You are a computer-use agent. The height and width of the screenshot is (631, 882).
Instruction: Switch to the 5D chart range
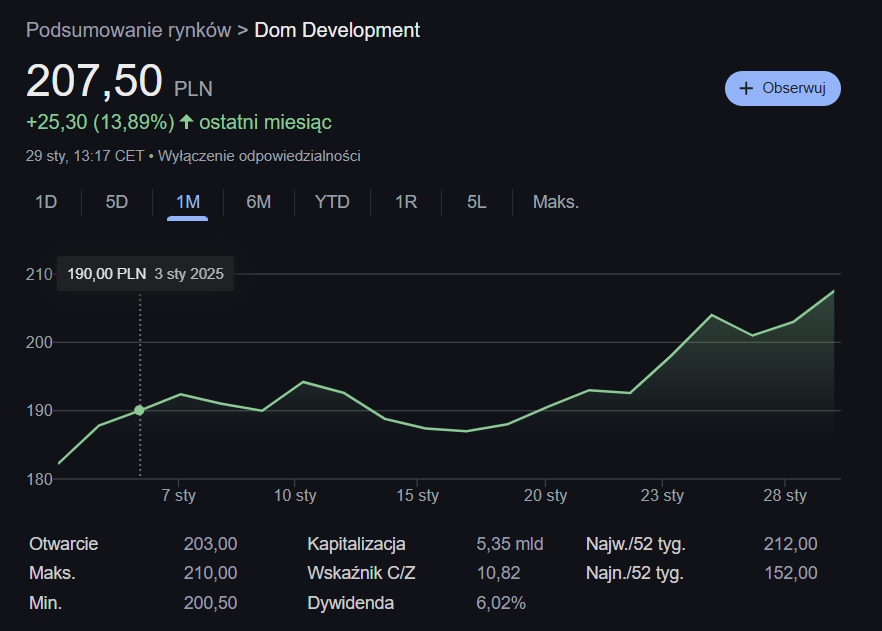click(x=117, y=202)
